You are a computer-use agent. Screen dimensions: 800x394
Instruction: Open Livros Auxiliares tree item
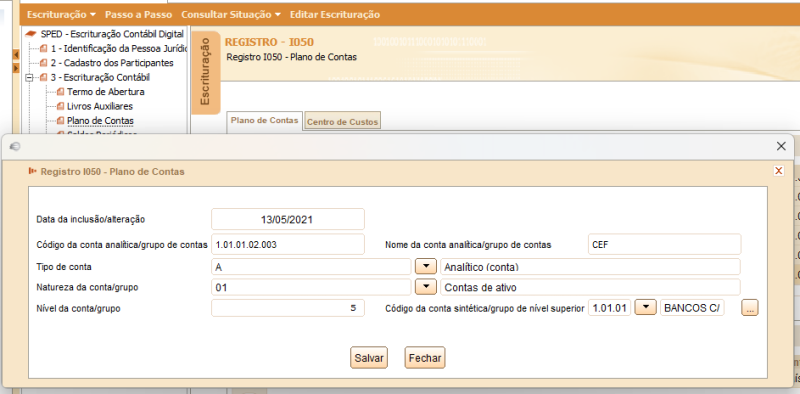coord(100,106)
